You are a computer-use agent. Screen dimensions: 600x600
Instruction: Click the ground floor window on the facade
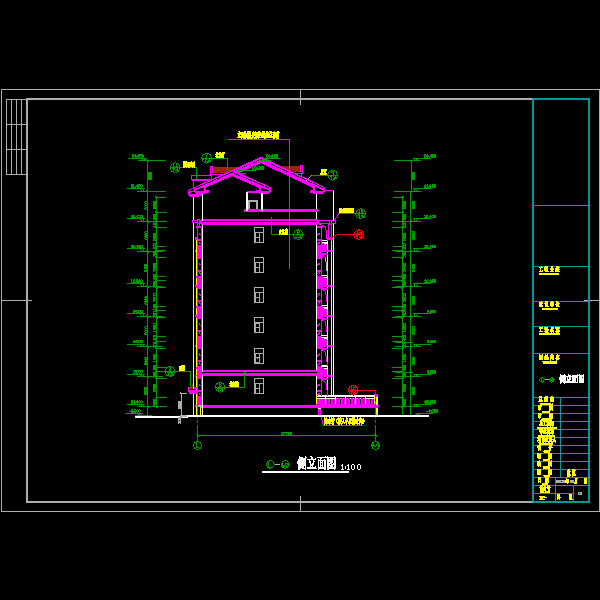pyautogui.click(x=259, y=386)
